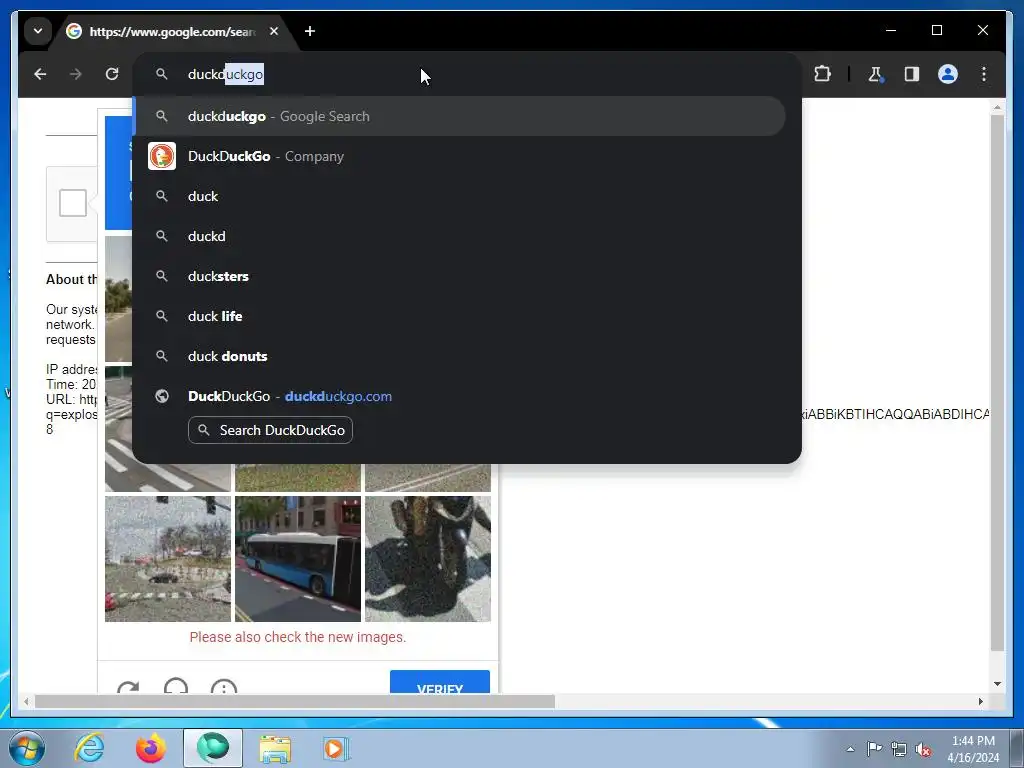Open the taskbar clock showing 1:44 PM

[x=973, y=749]
